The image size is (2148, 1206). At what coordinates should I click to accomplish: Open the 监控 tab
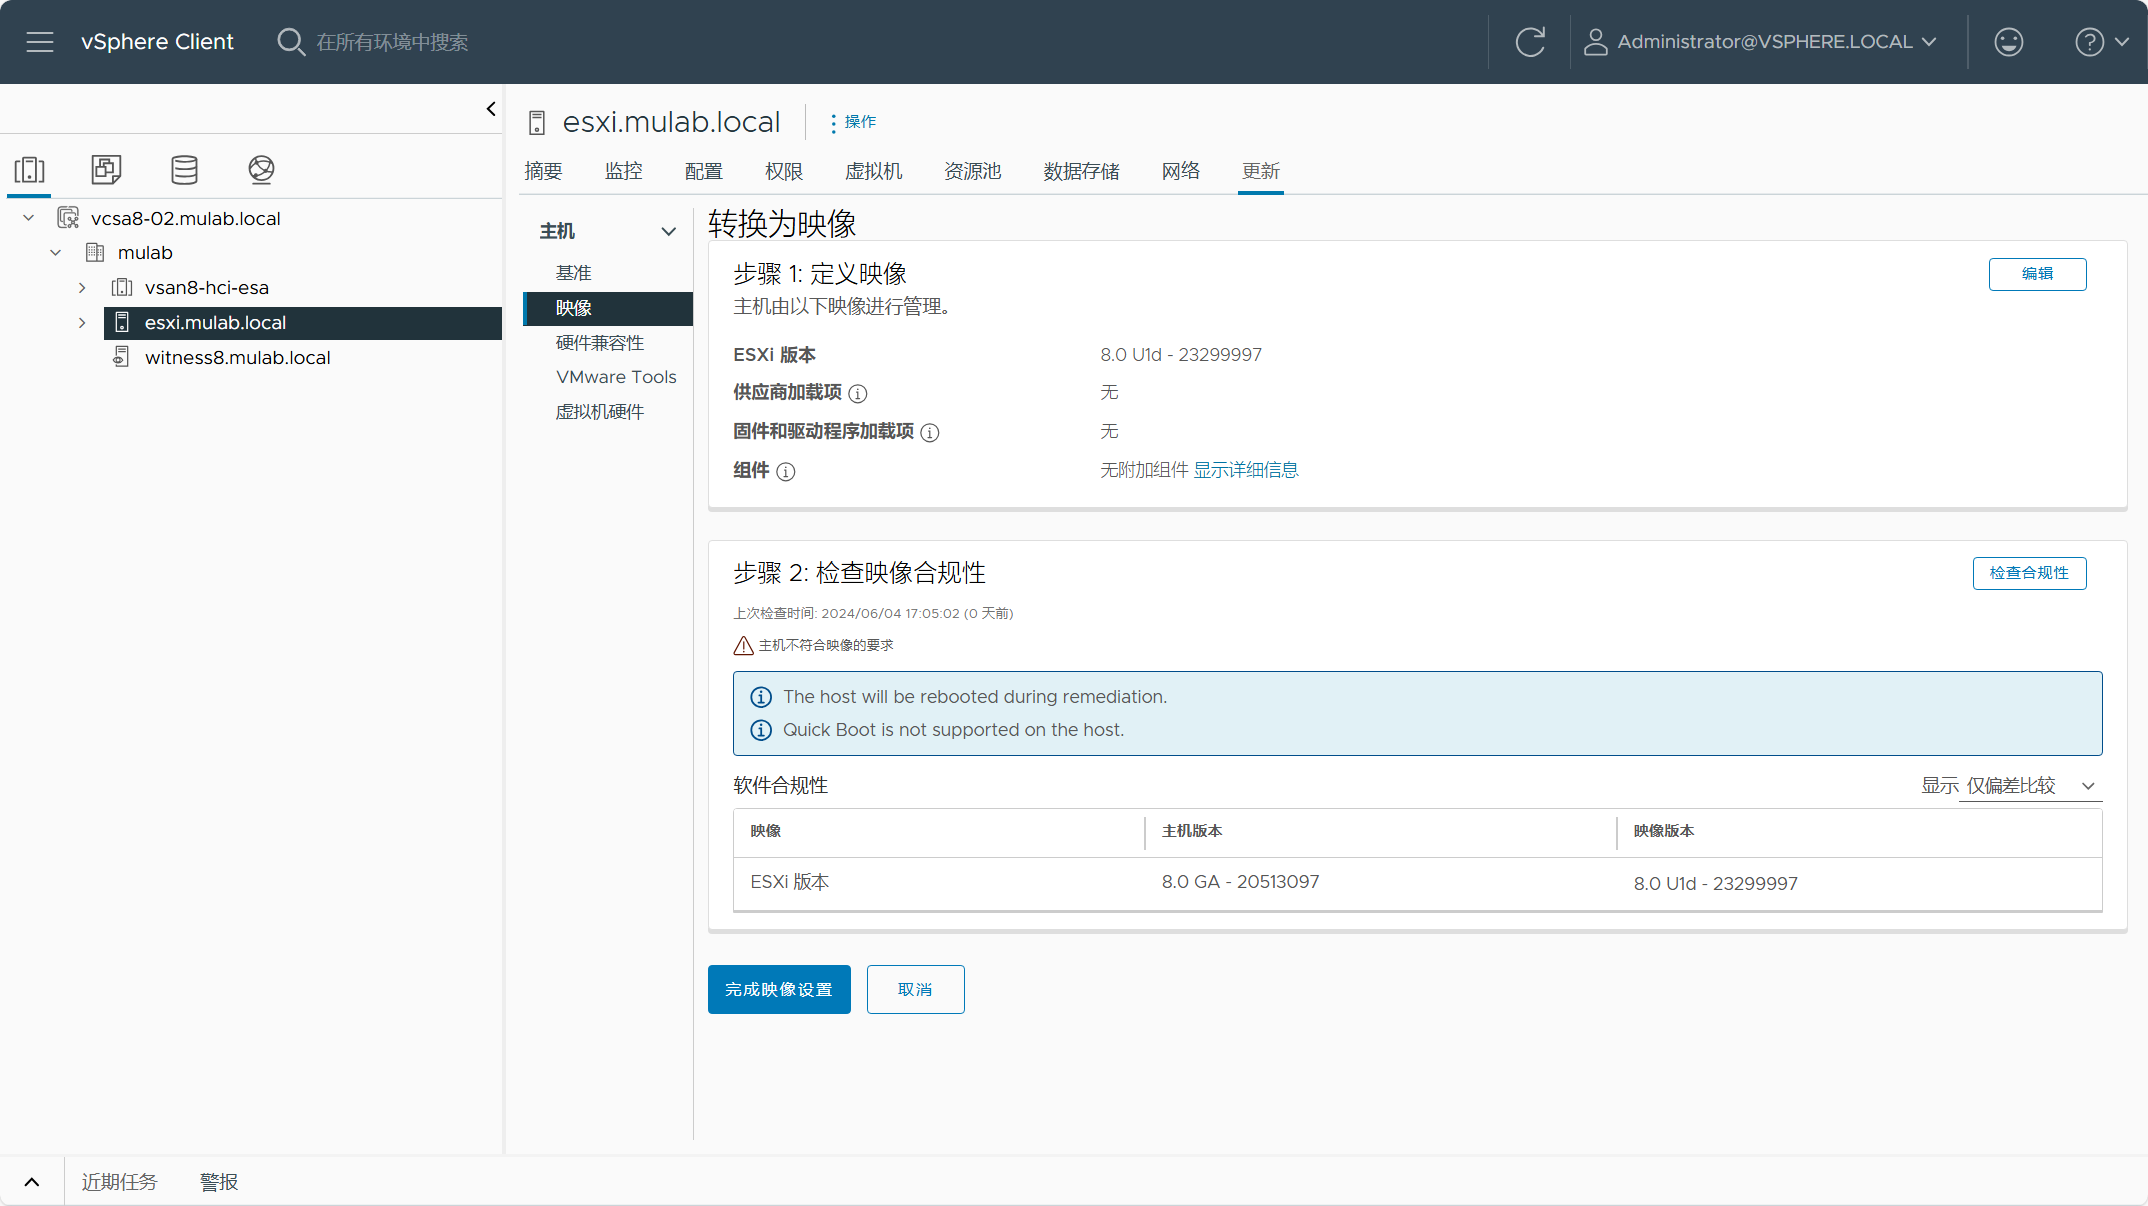[x=624, y=171]
